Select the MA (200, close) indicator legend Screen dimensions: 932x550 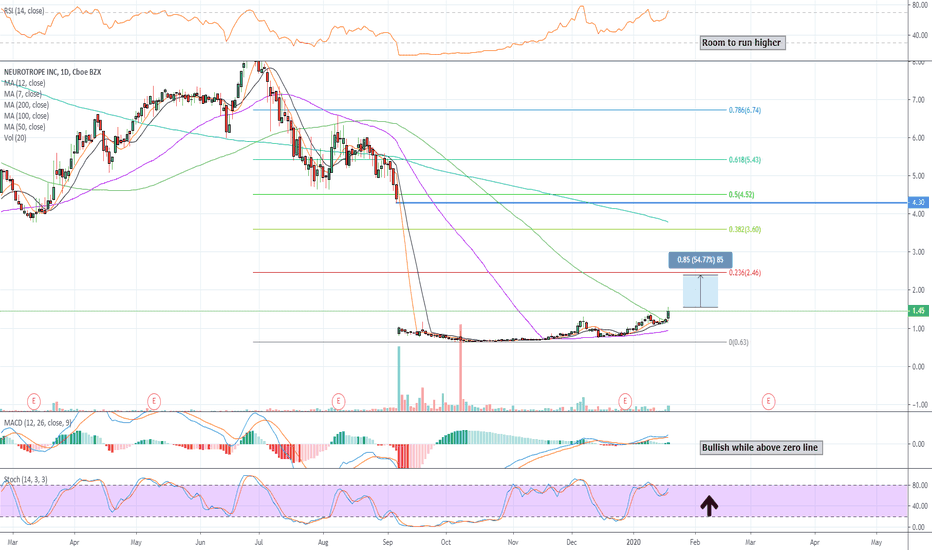26,105
